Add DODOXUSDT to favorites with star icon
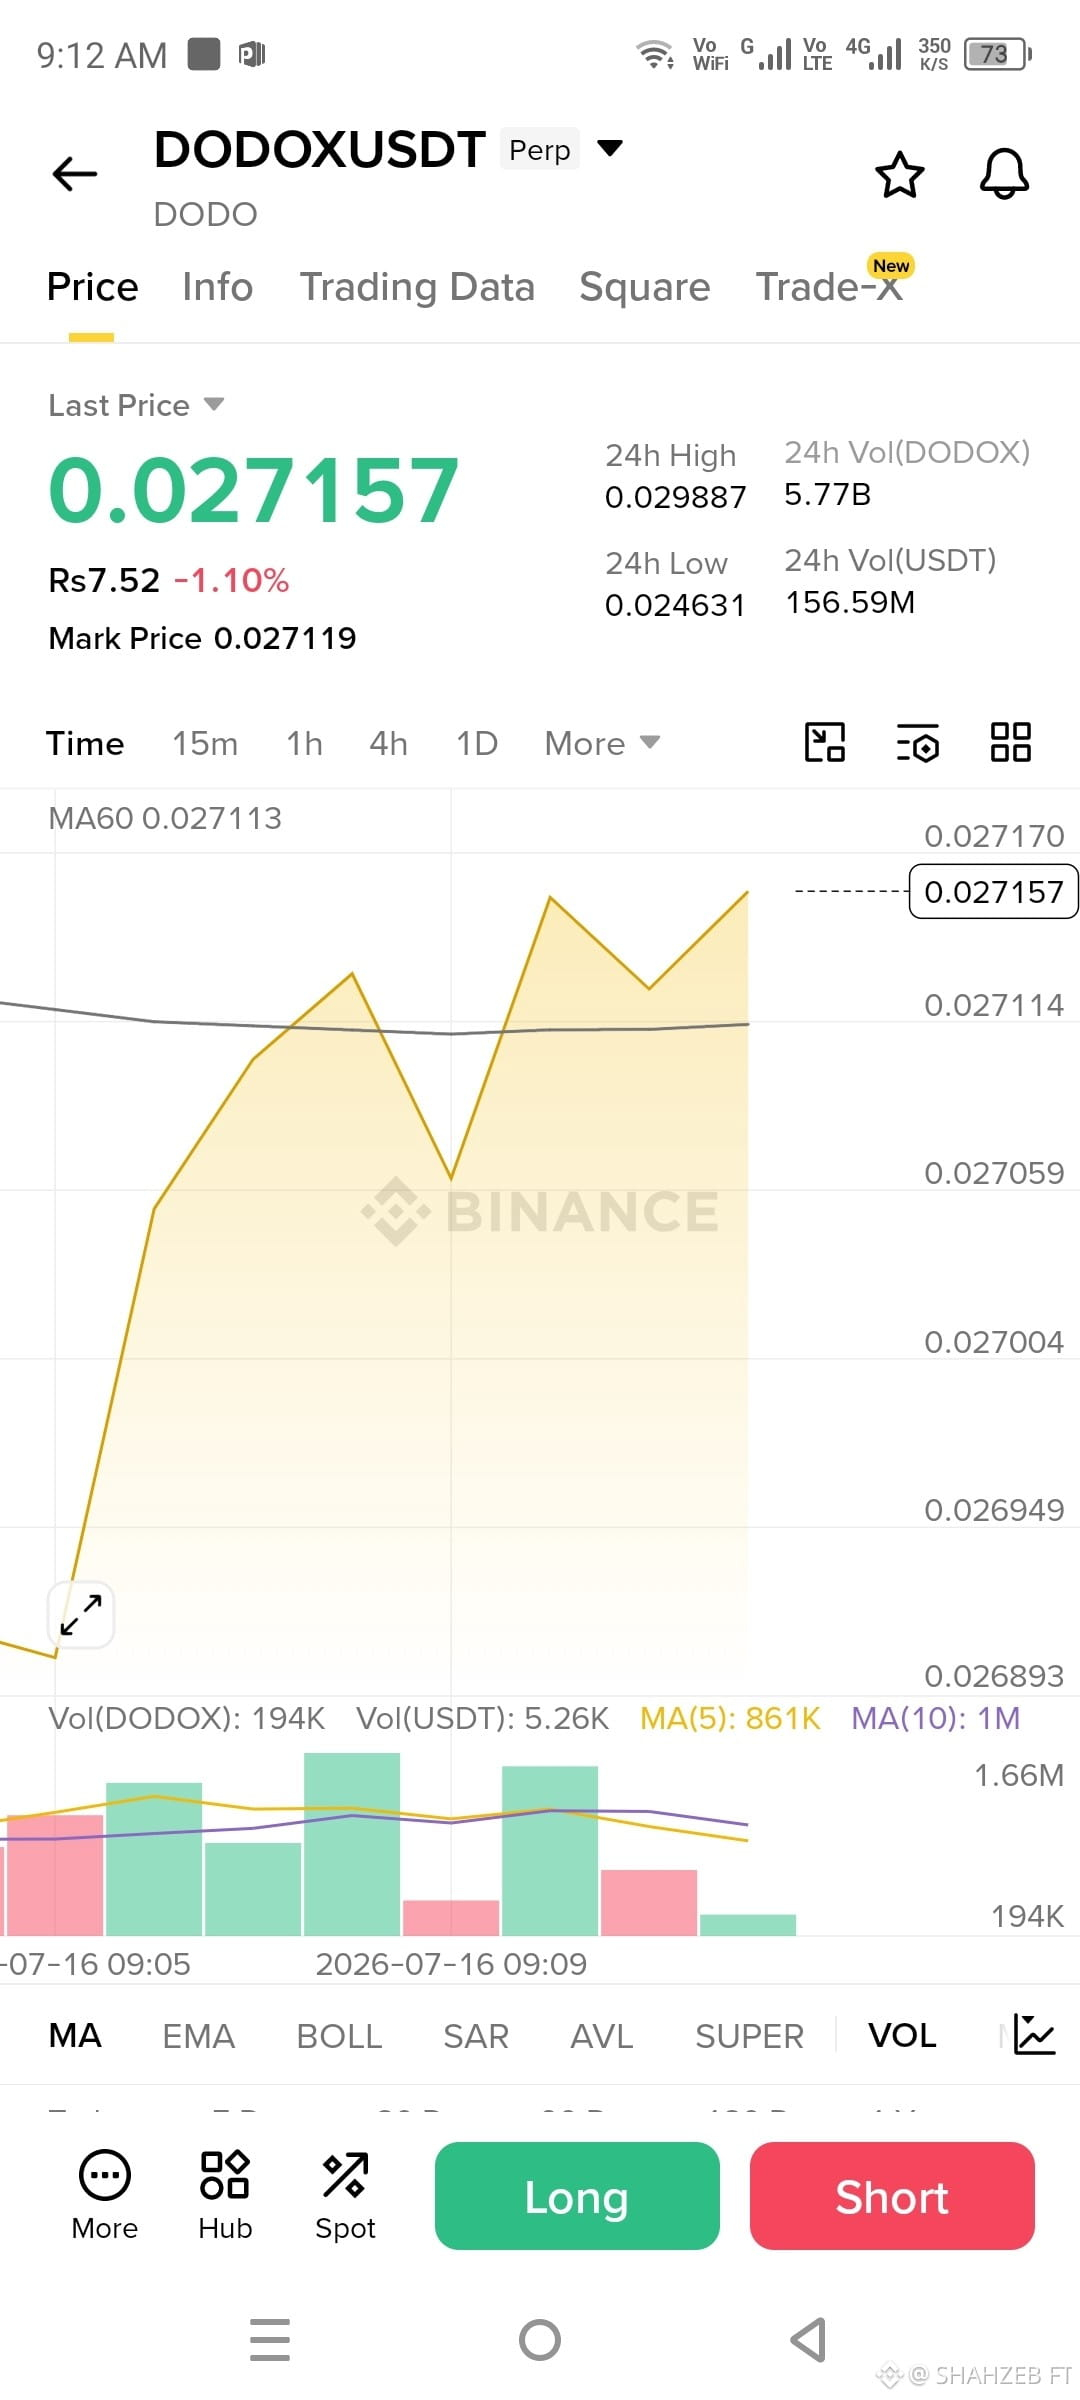The image size is (1080, 2400). click(x=899, y=175)
